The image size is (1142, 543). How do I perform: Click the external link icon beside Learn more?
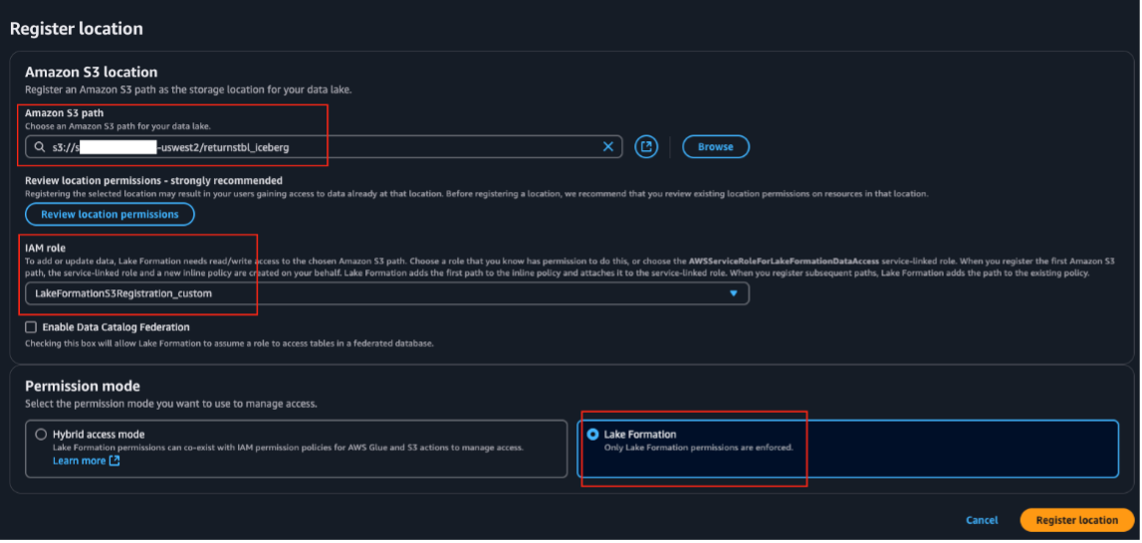[114, 461]
